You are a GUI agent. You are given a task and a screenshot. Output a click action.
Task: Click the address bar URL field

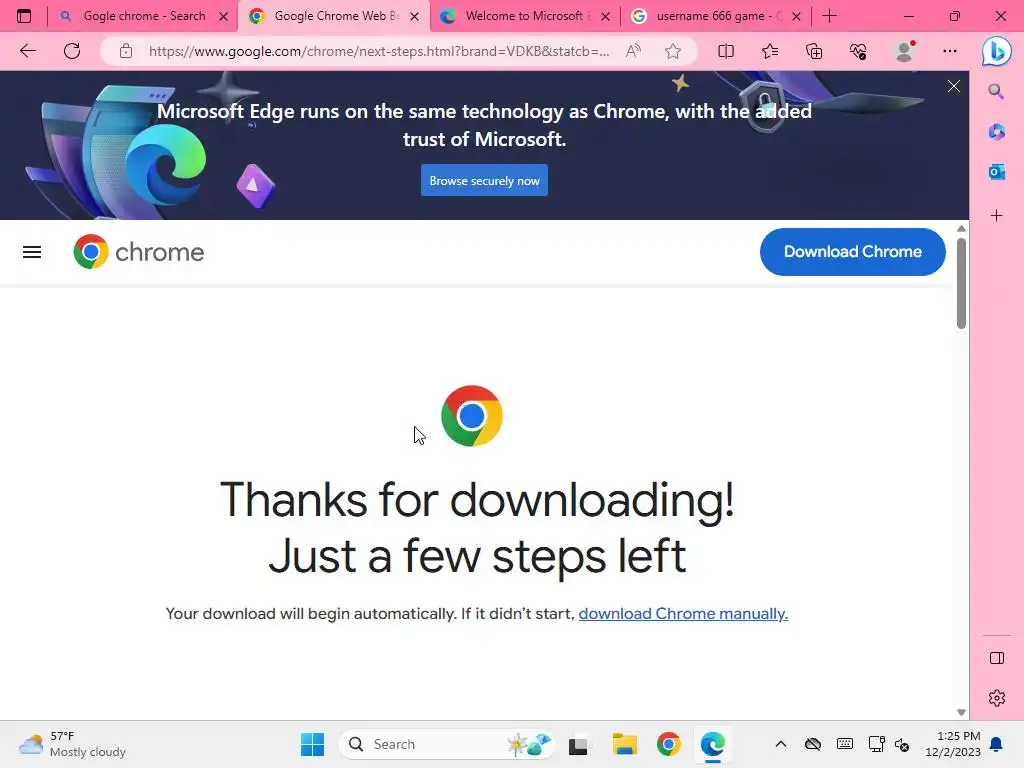pyautogui.click(x=379, y=51)
